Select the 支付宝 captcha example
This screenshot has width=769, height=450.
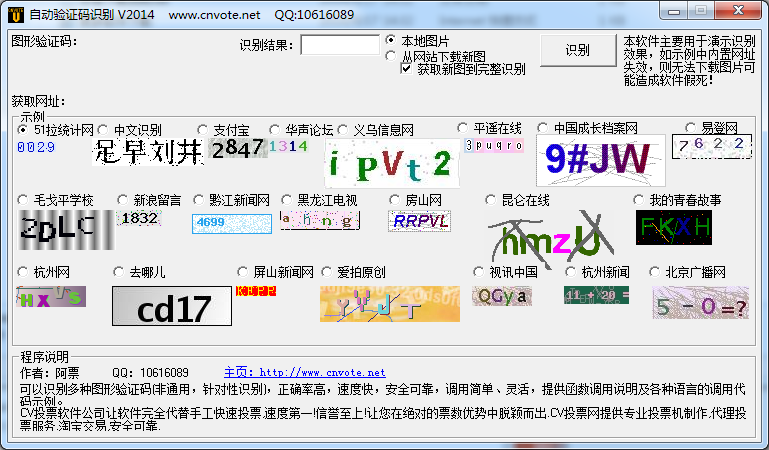point(204,130)
